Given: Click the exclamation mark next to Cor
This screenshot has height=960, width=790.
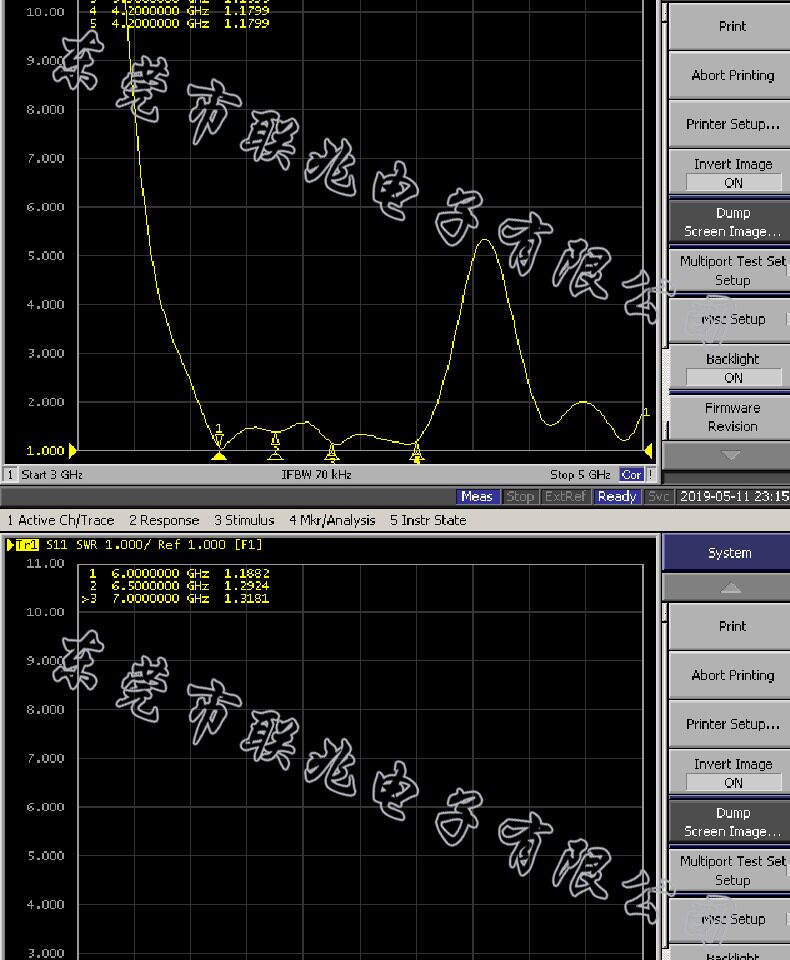Looking at the screenshot, I should click(650, 474).
